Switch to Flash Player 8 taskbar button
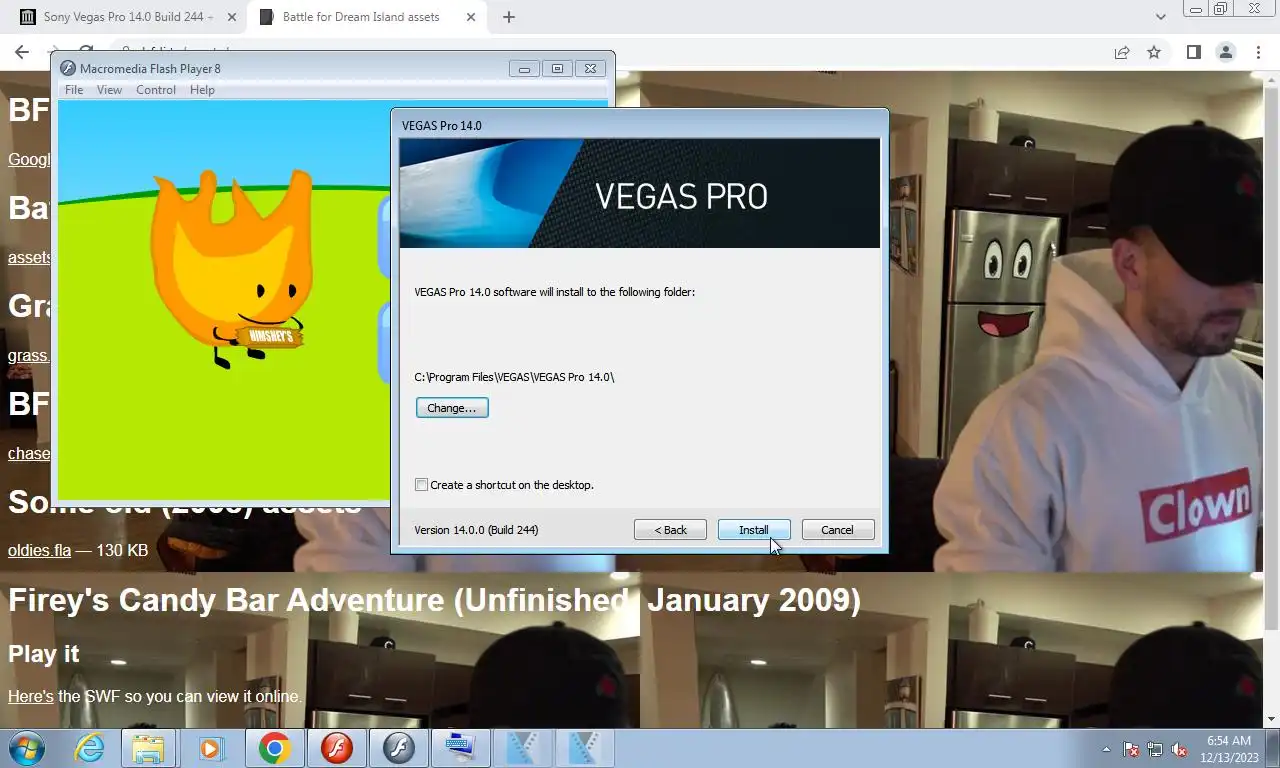Screen dimensions: 1280x768 coord(399,748)
